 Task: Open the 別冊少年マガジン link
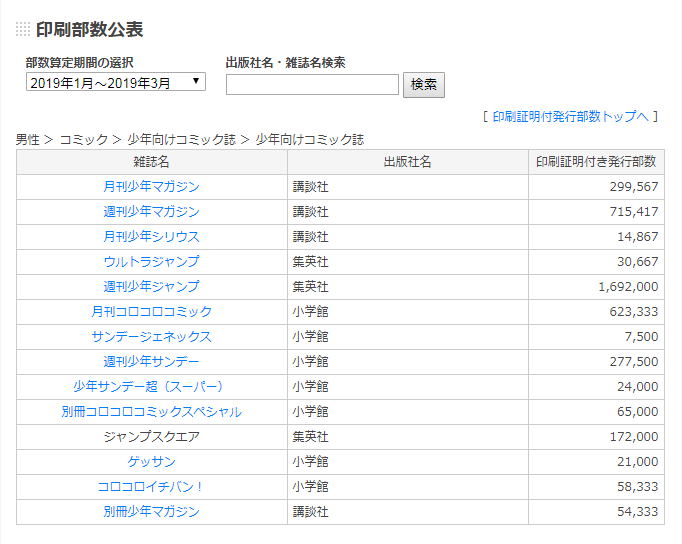click(151, 512)
